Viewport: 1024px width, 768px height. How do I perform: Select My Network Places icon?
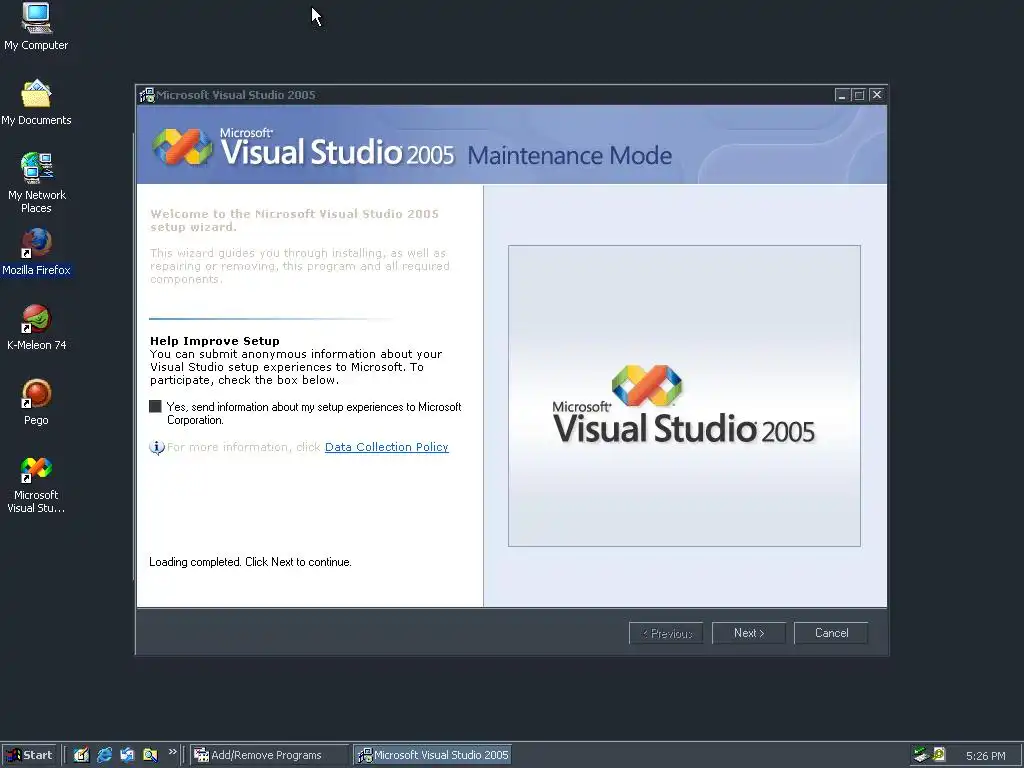click(x=37, y=183)
